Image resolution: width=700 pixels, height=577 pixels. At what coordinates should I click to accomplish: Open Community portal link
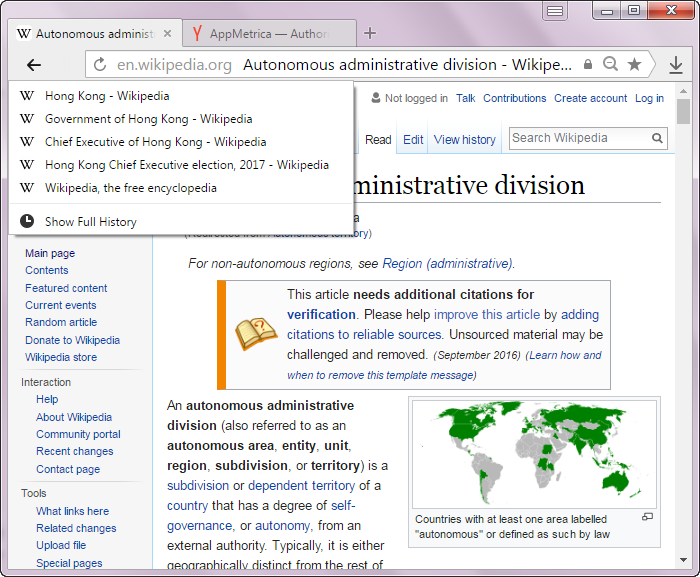pyautogui.click(x=79, y=434)
